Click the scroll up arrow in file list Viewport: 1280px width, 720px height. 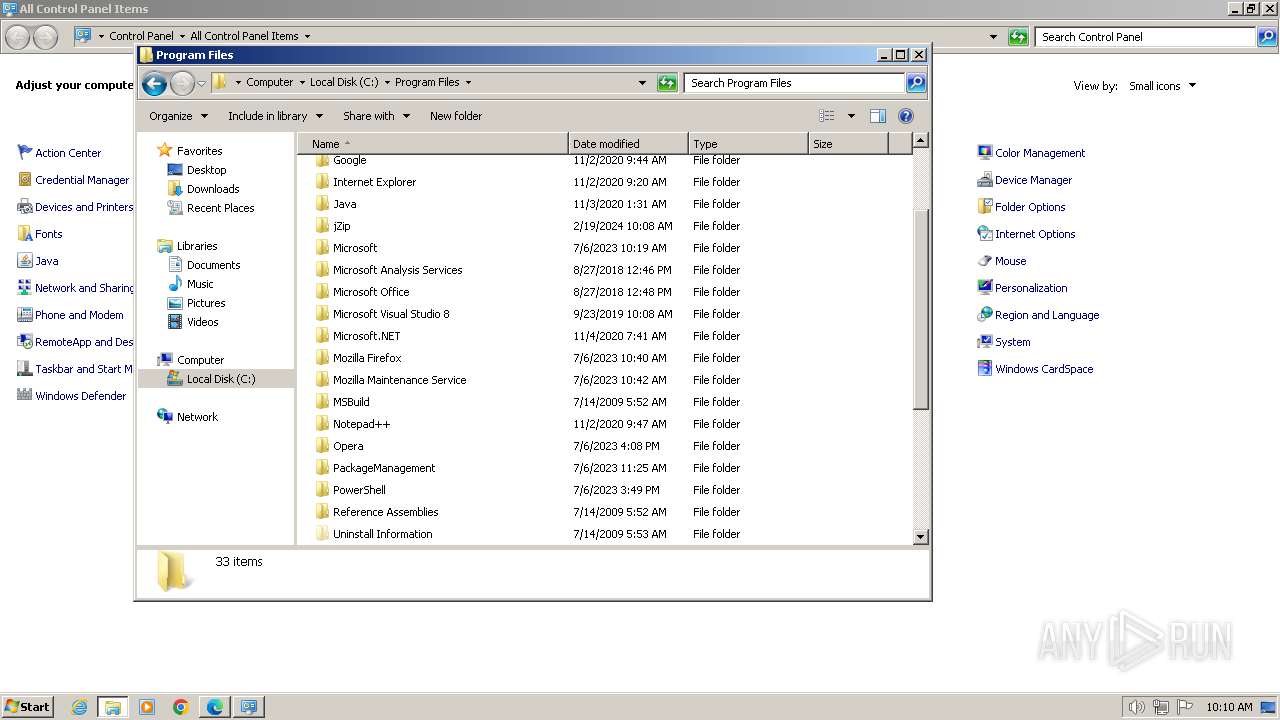[x=921, y=141]
